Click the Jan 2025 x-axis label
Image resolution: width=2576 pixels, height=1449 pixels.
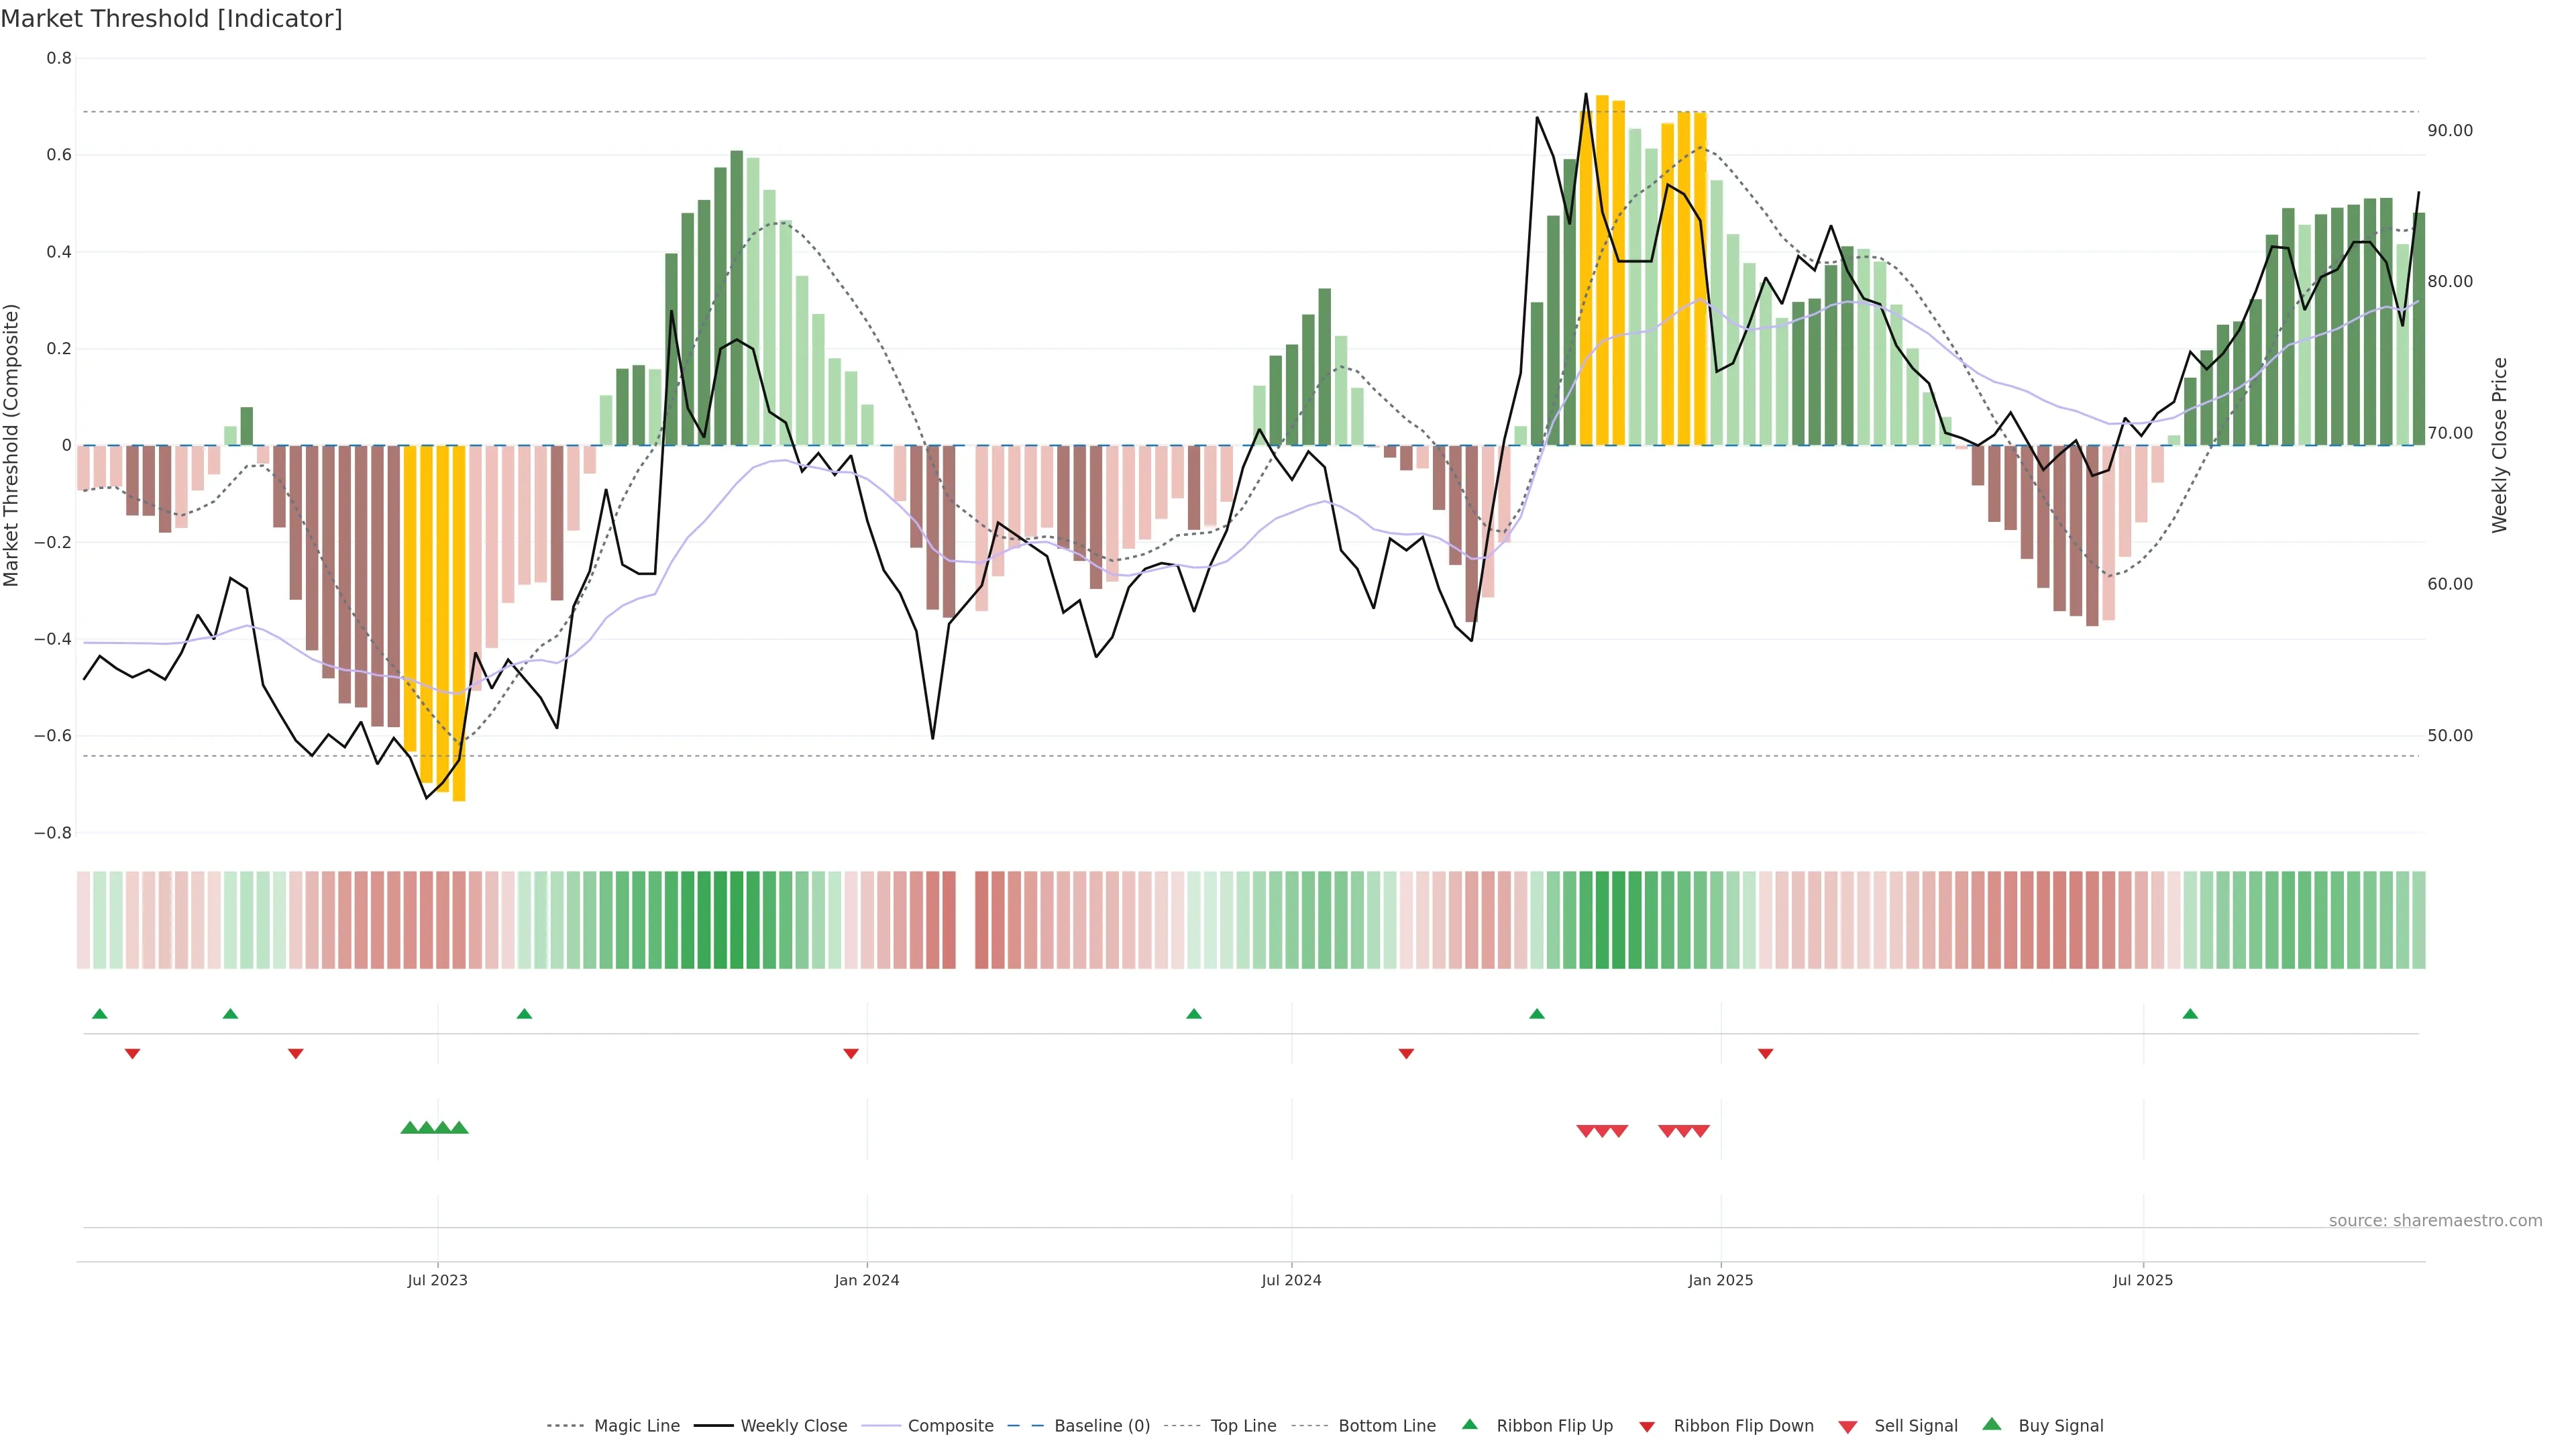pyautogui.click(x=1720, y=1280)
